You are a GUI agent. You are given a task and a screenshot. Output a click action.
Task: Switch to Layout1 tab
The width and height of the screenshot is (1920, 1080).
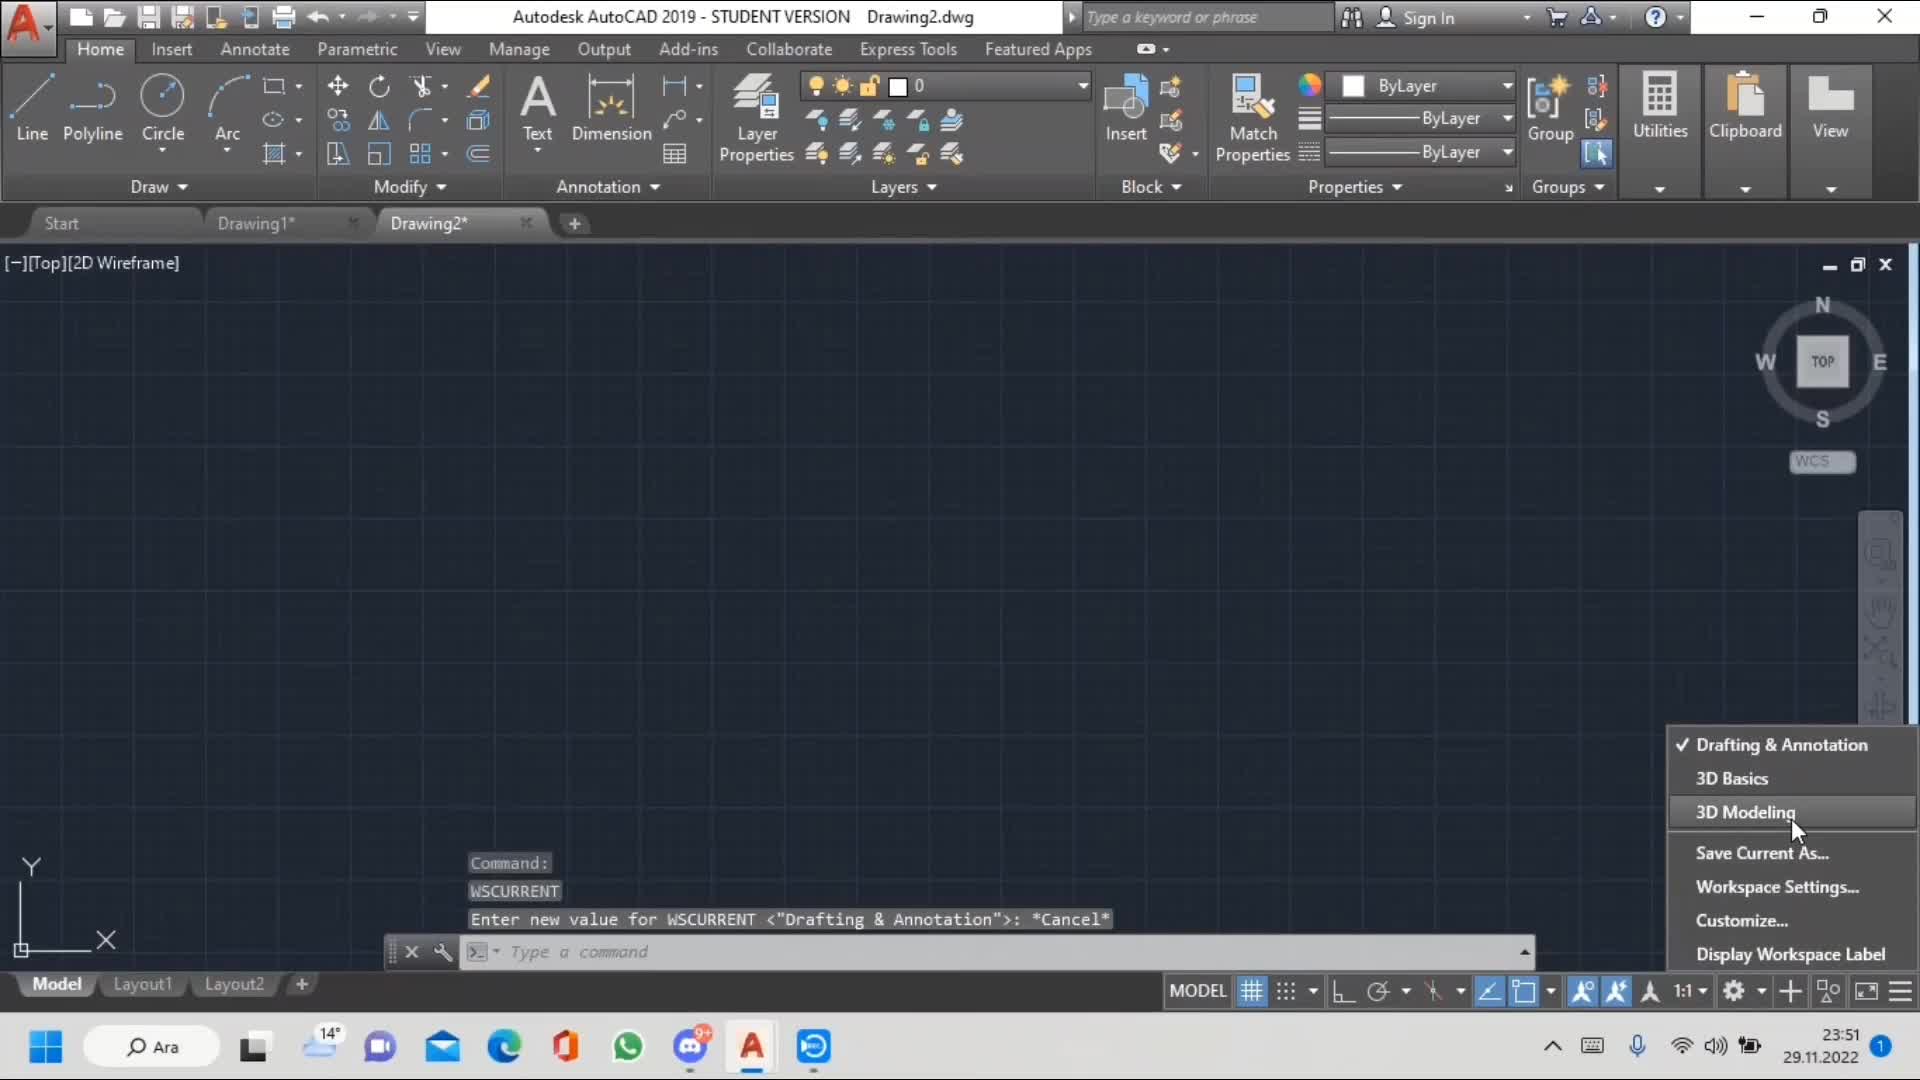click(x=142, y=984)
